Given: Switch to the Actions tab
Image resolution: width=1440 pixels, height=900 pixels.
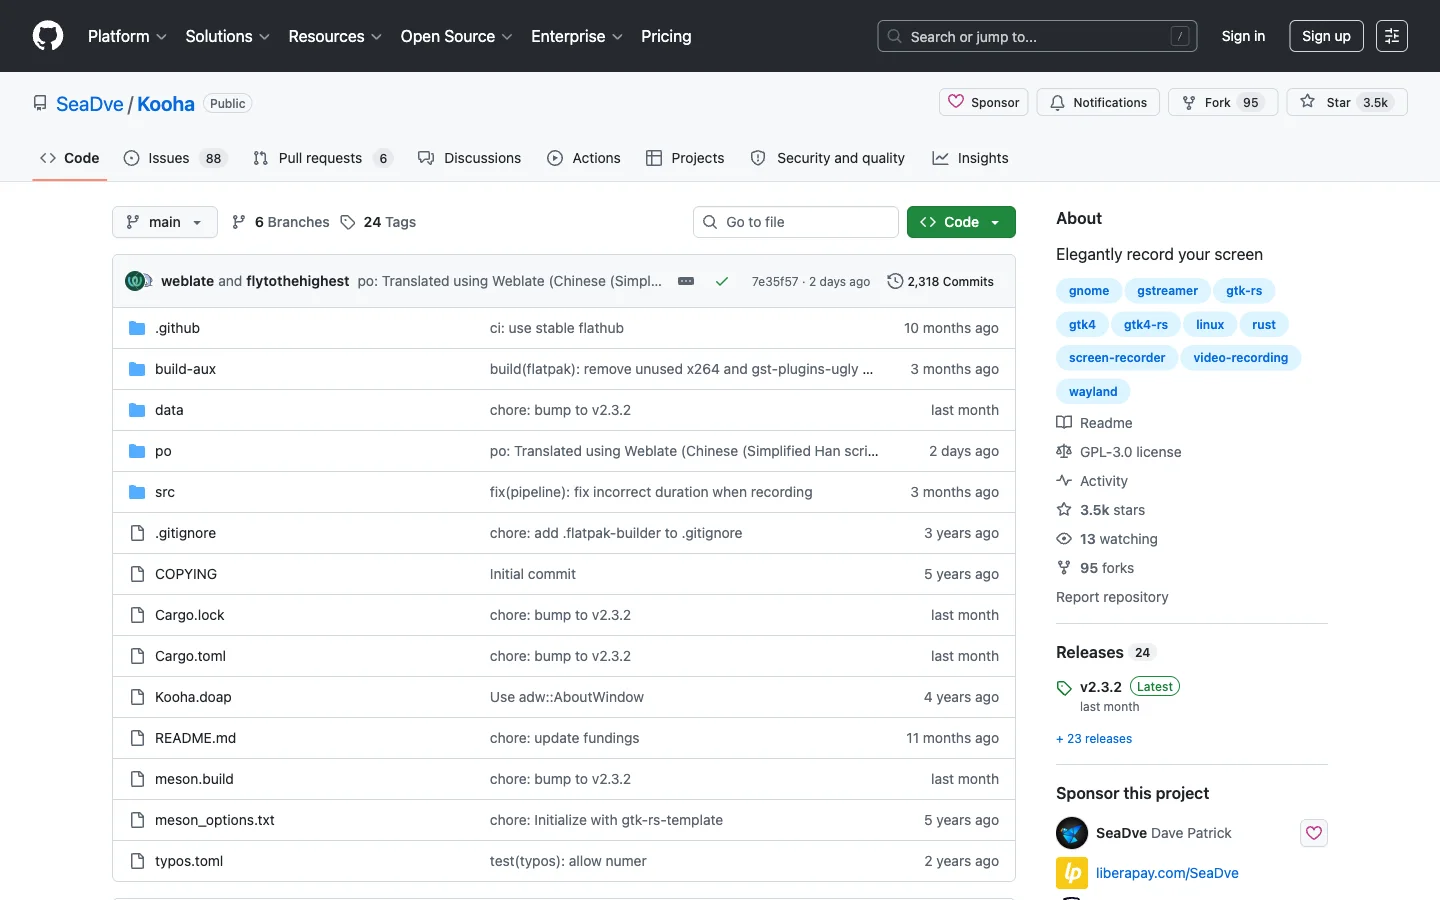Looking at the screenshot, I should tap(584, 158).
